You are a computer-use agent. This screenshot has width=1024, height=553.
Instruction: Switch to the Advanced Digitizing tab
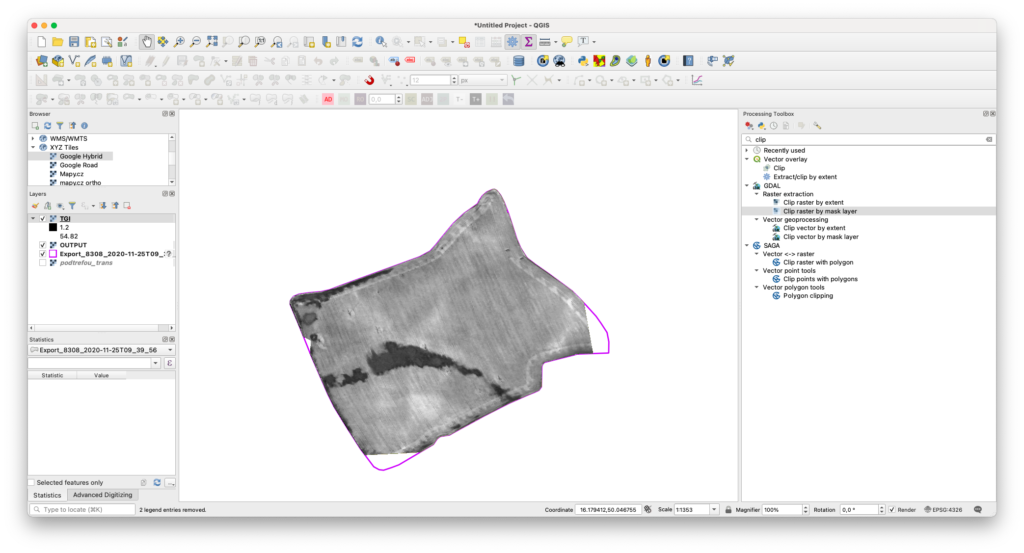point(104,495)
